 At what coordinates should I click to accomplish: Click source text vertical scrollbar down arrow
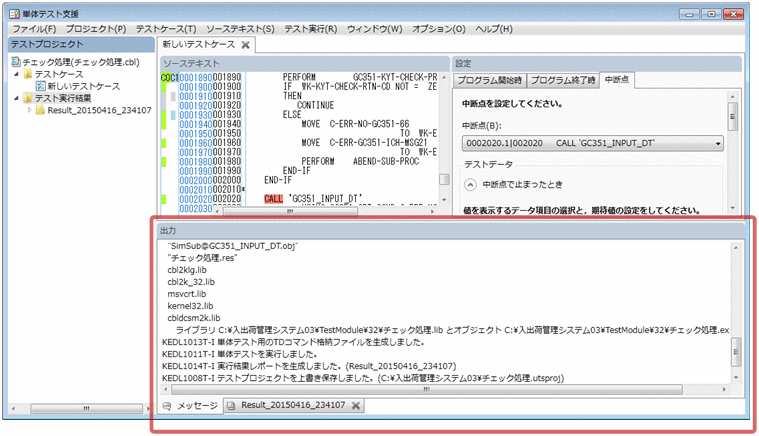tap(444, 200)
